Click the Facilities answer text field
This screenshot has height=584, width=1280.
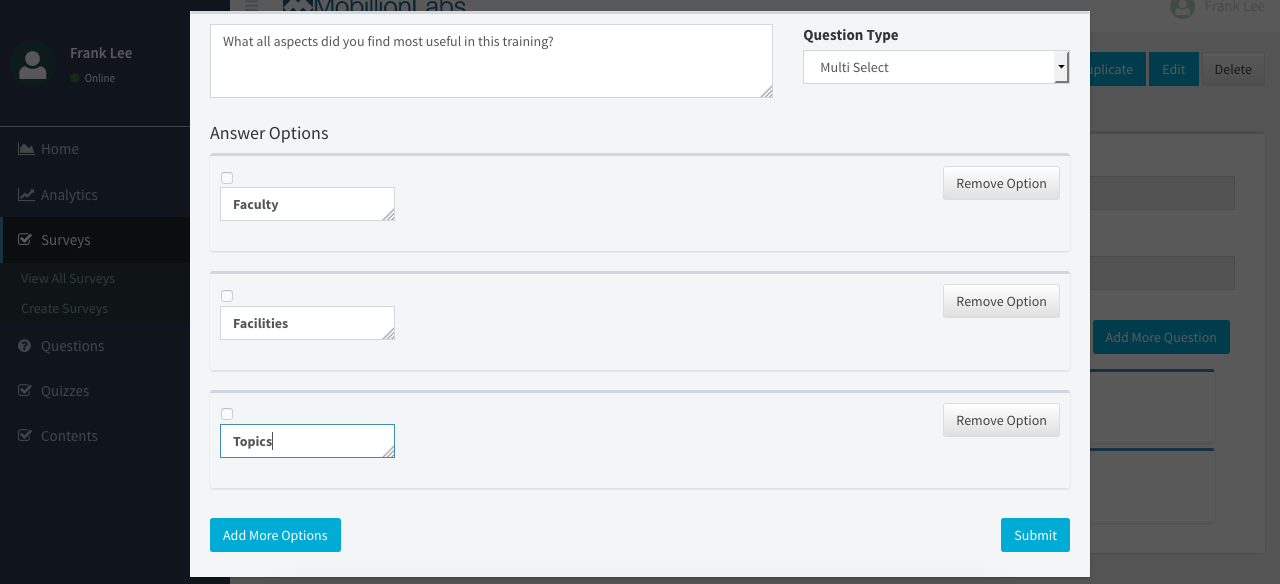306,323
